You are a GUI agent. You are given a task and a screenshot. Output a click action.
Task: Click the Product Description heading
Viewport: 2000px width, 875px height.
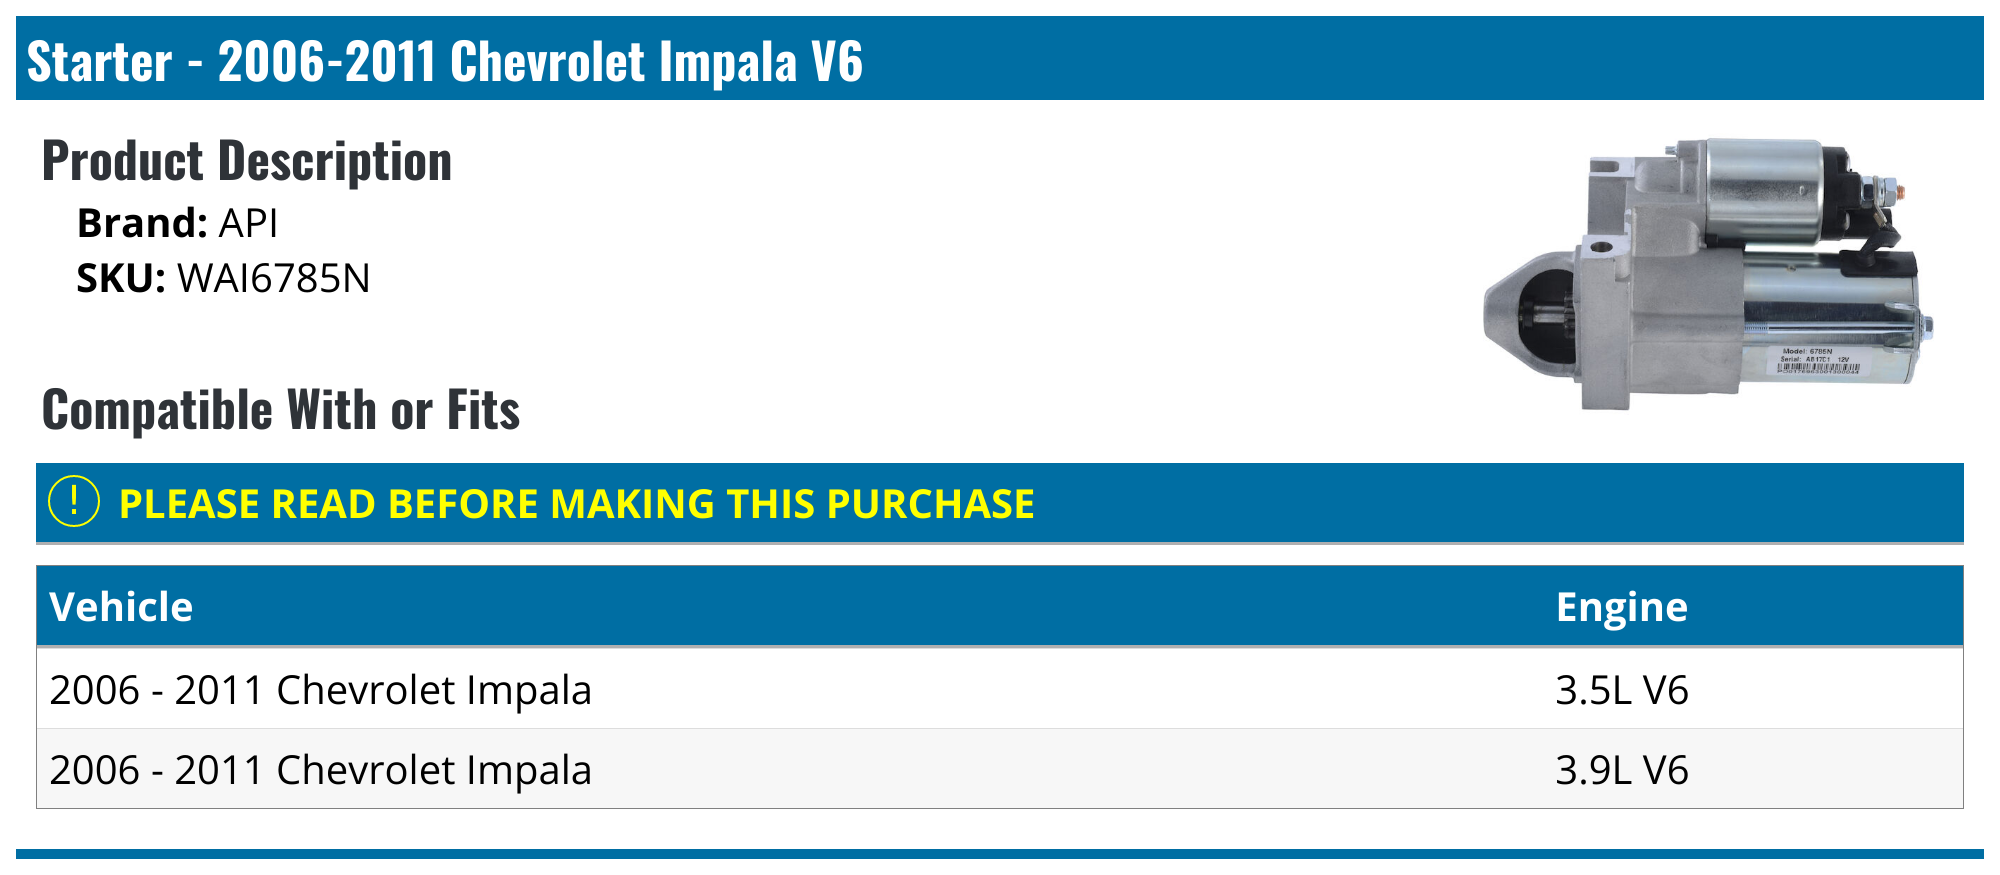[x=247, y=161]
